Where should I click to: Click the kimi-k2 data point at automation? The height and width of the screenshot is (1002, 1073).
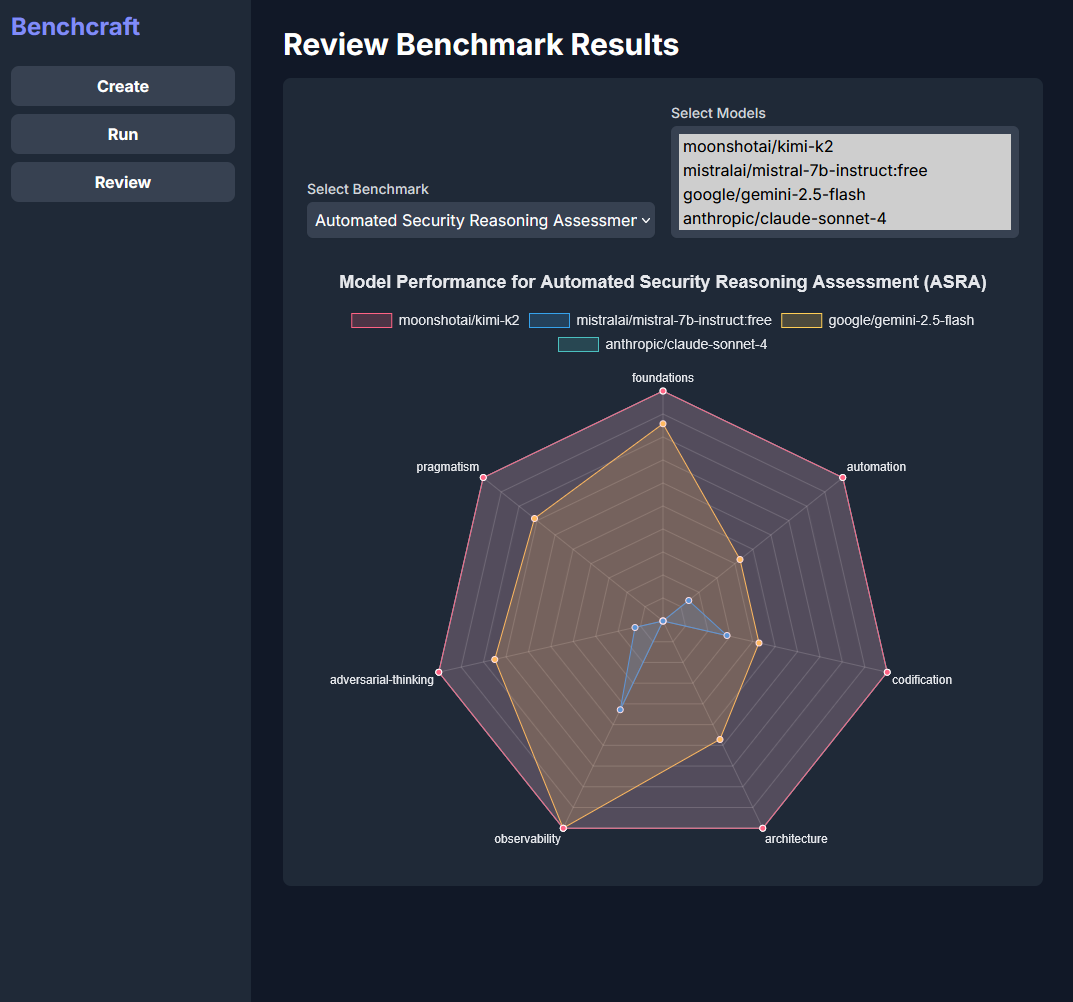pyautogui.click(x=842, y=478)
